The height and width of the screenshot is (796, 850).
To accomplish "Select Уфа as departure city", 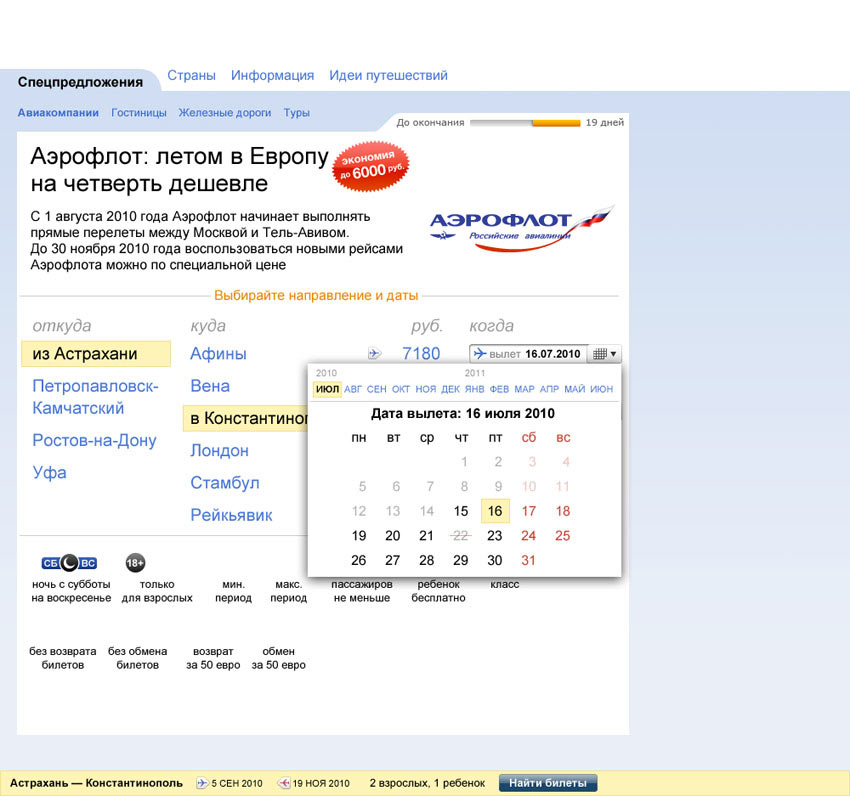I will point(49,472).
